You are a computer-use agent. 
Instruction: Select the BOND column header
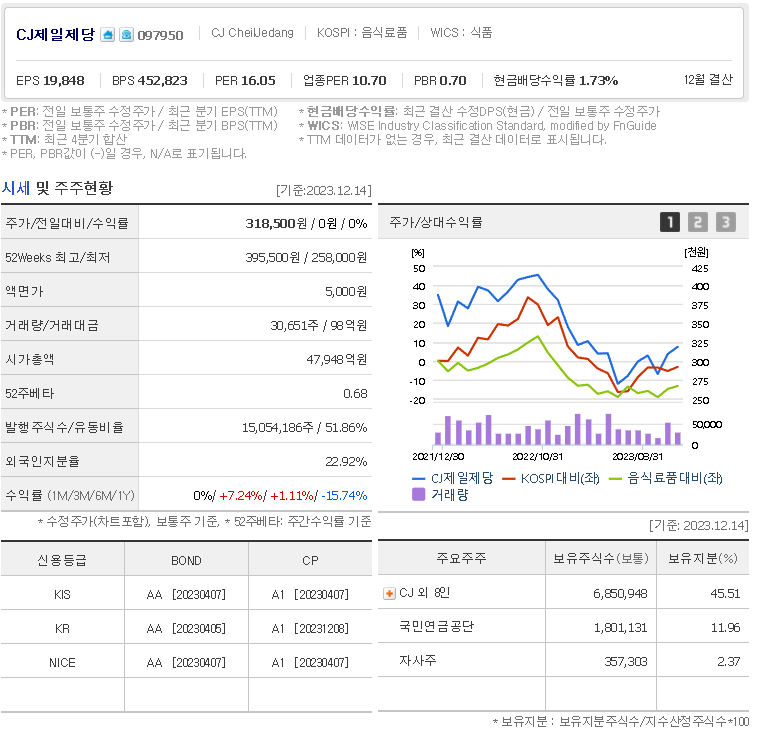[x=186, y=561]
